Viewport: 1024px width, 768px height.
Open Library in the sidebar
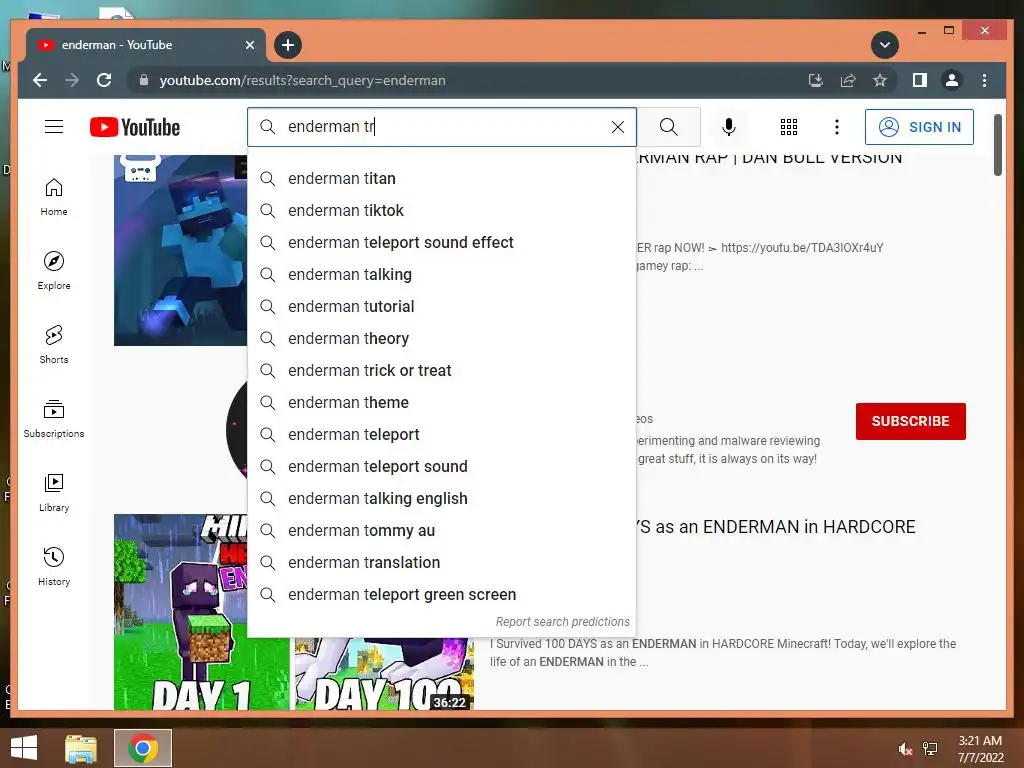[x=54, y=492]
